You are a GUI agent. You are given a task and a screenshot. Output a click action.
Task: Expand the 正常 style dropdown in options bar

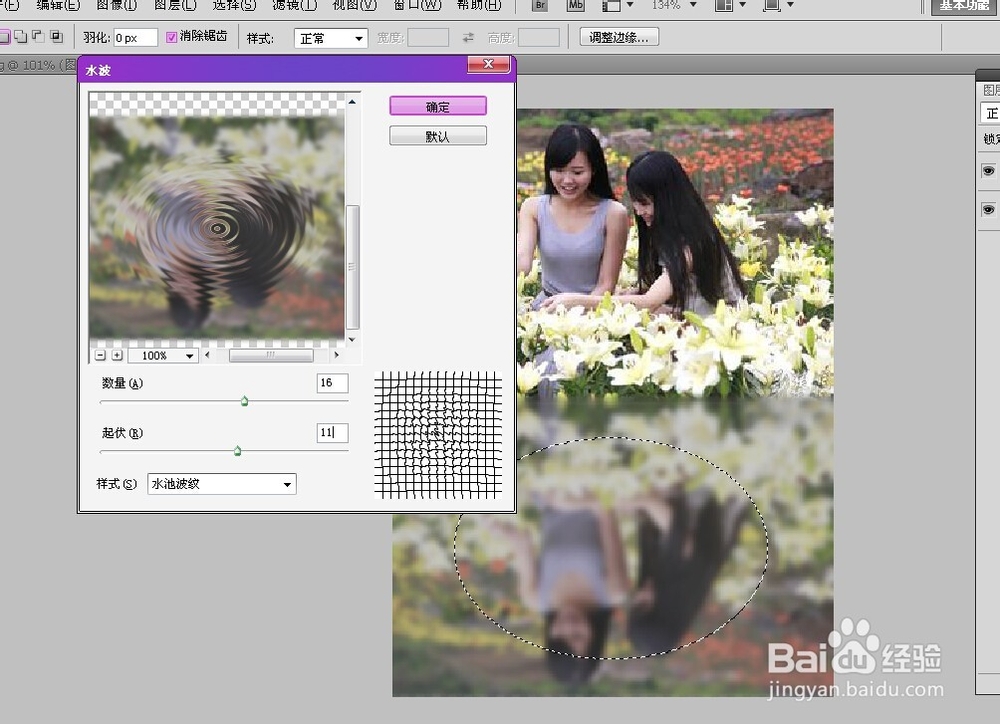click(331, 38)
